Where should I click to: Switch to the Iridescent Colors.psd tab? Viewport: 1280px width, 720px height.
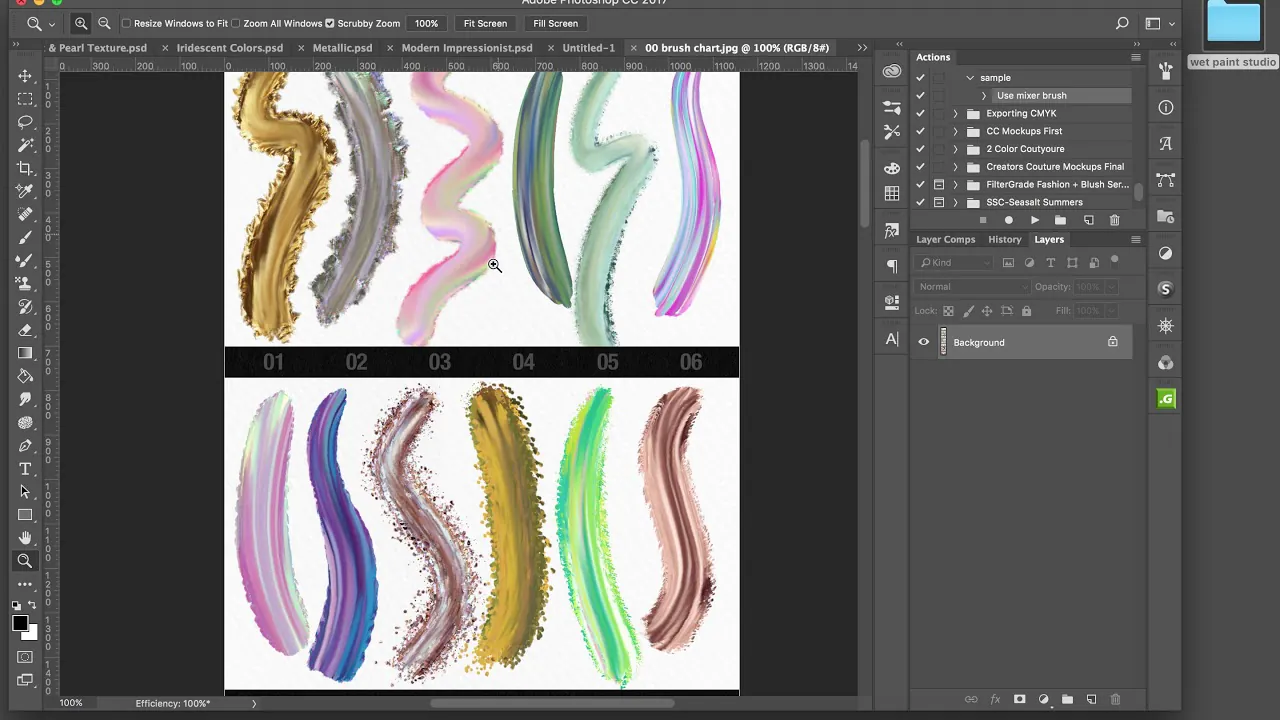coord(229,47)
